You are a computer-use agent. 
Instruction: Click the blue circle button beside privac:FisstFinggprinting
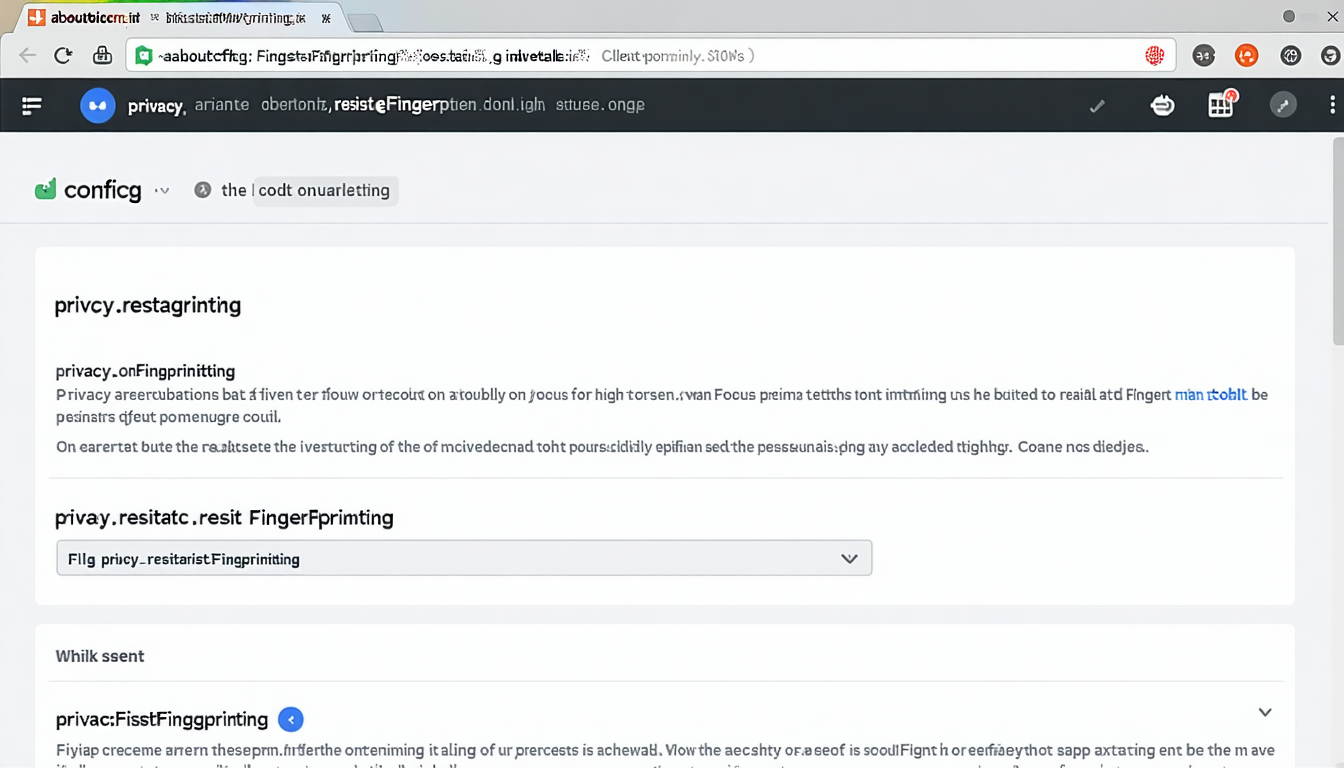tap(290, 719)
